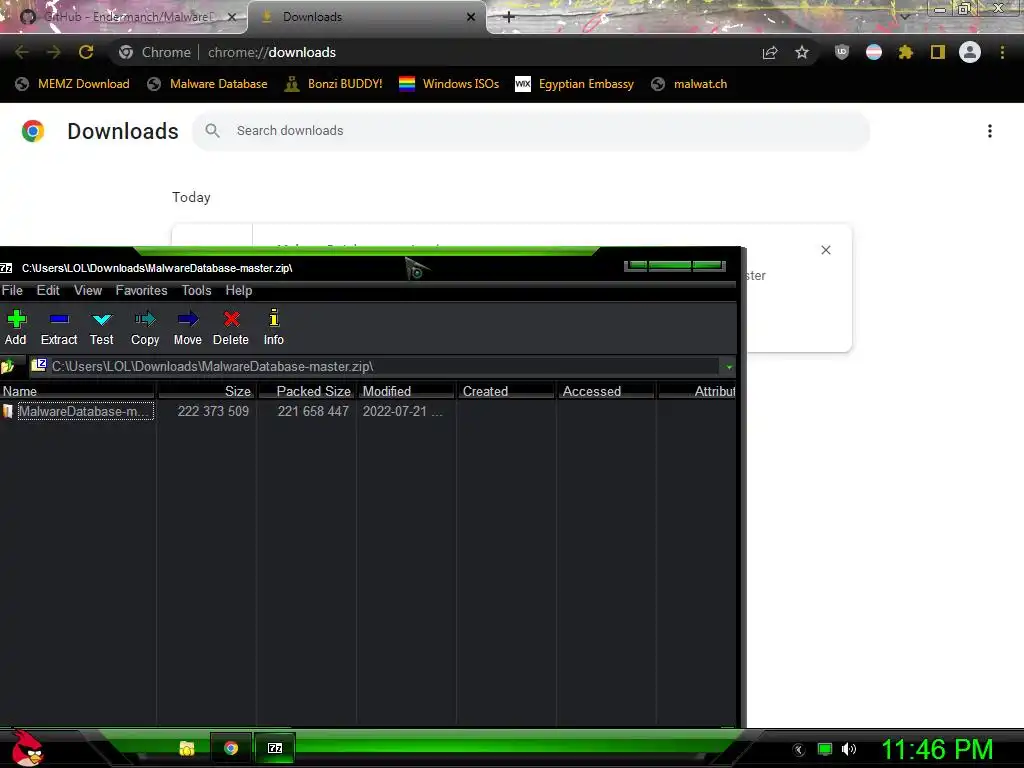Switch to Chrome from the taskbar
1024x768 pixels.
tap(231, 748)
